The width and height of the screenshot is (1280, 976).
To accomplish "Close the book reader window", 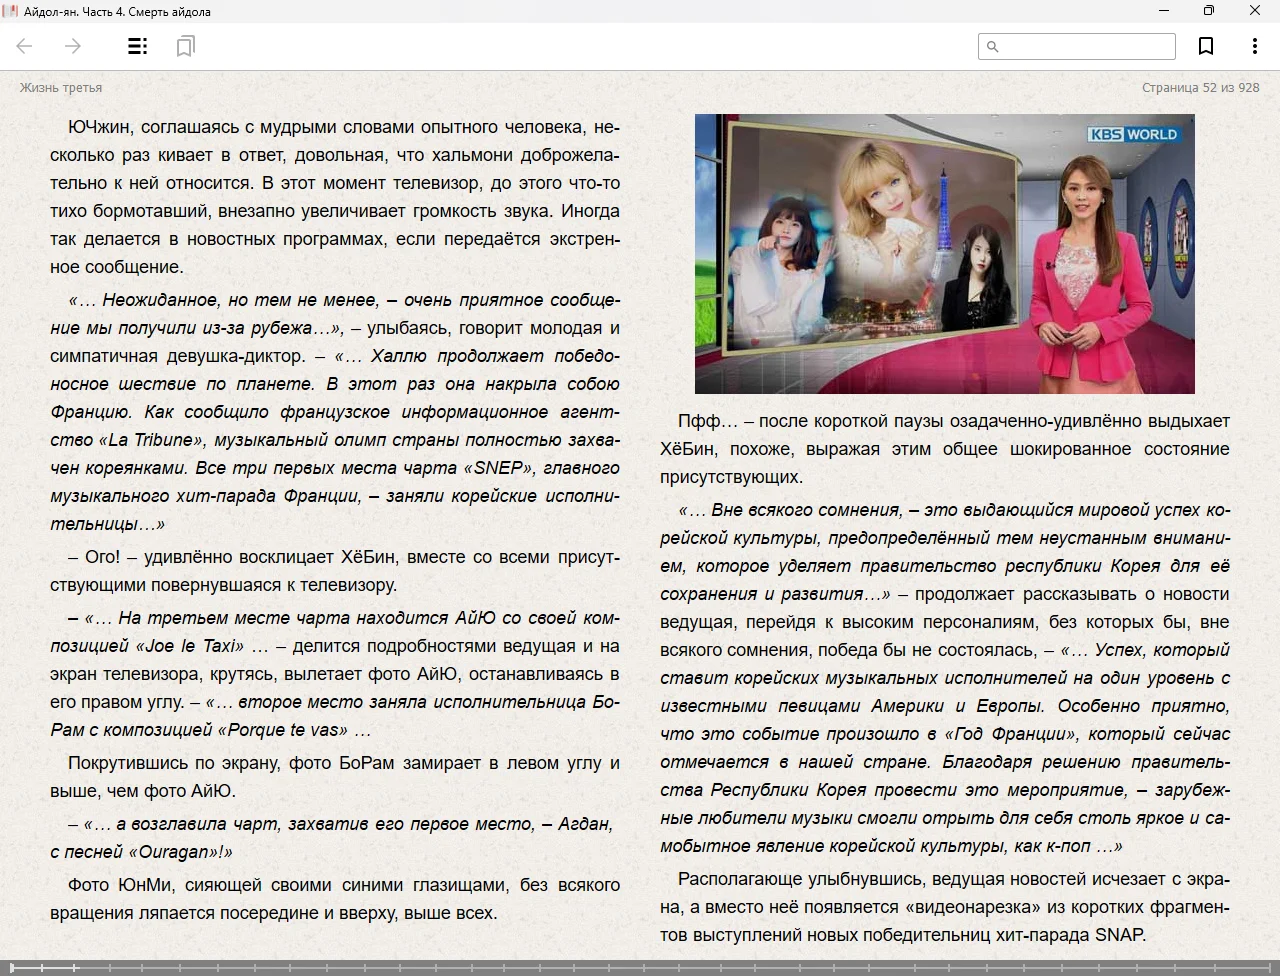I will (1255, 11).
